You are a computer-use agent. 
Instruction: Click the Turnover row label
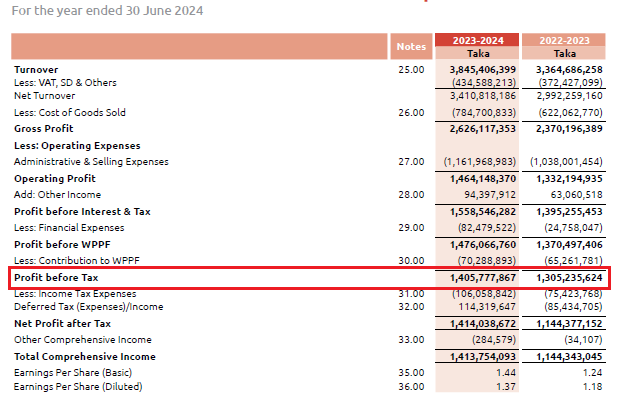point(36,69)
